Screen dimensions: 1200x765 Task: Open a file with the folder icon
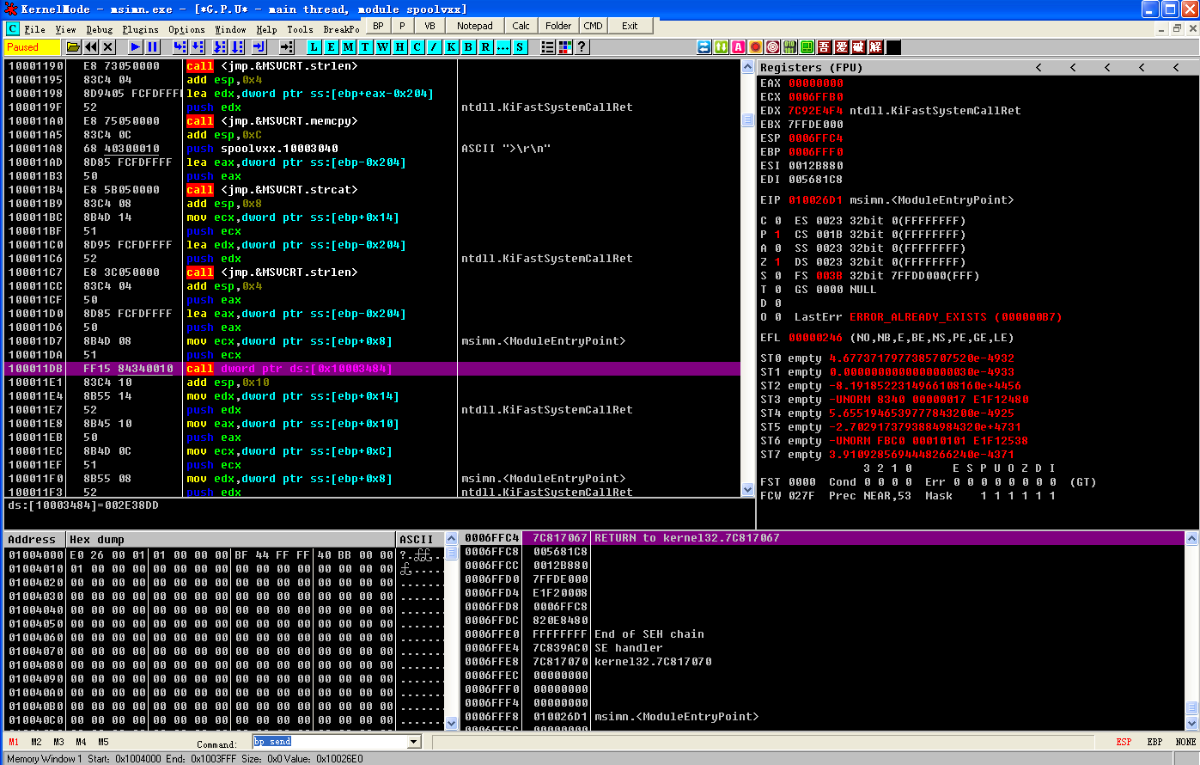[73, 47]
